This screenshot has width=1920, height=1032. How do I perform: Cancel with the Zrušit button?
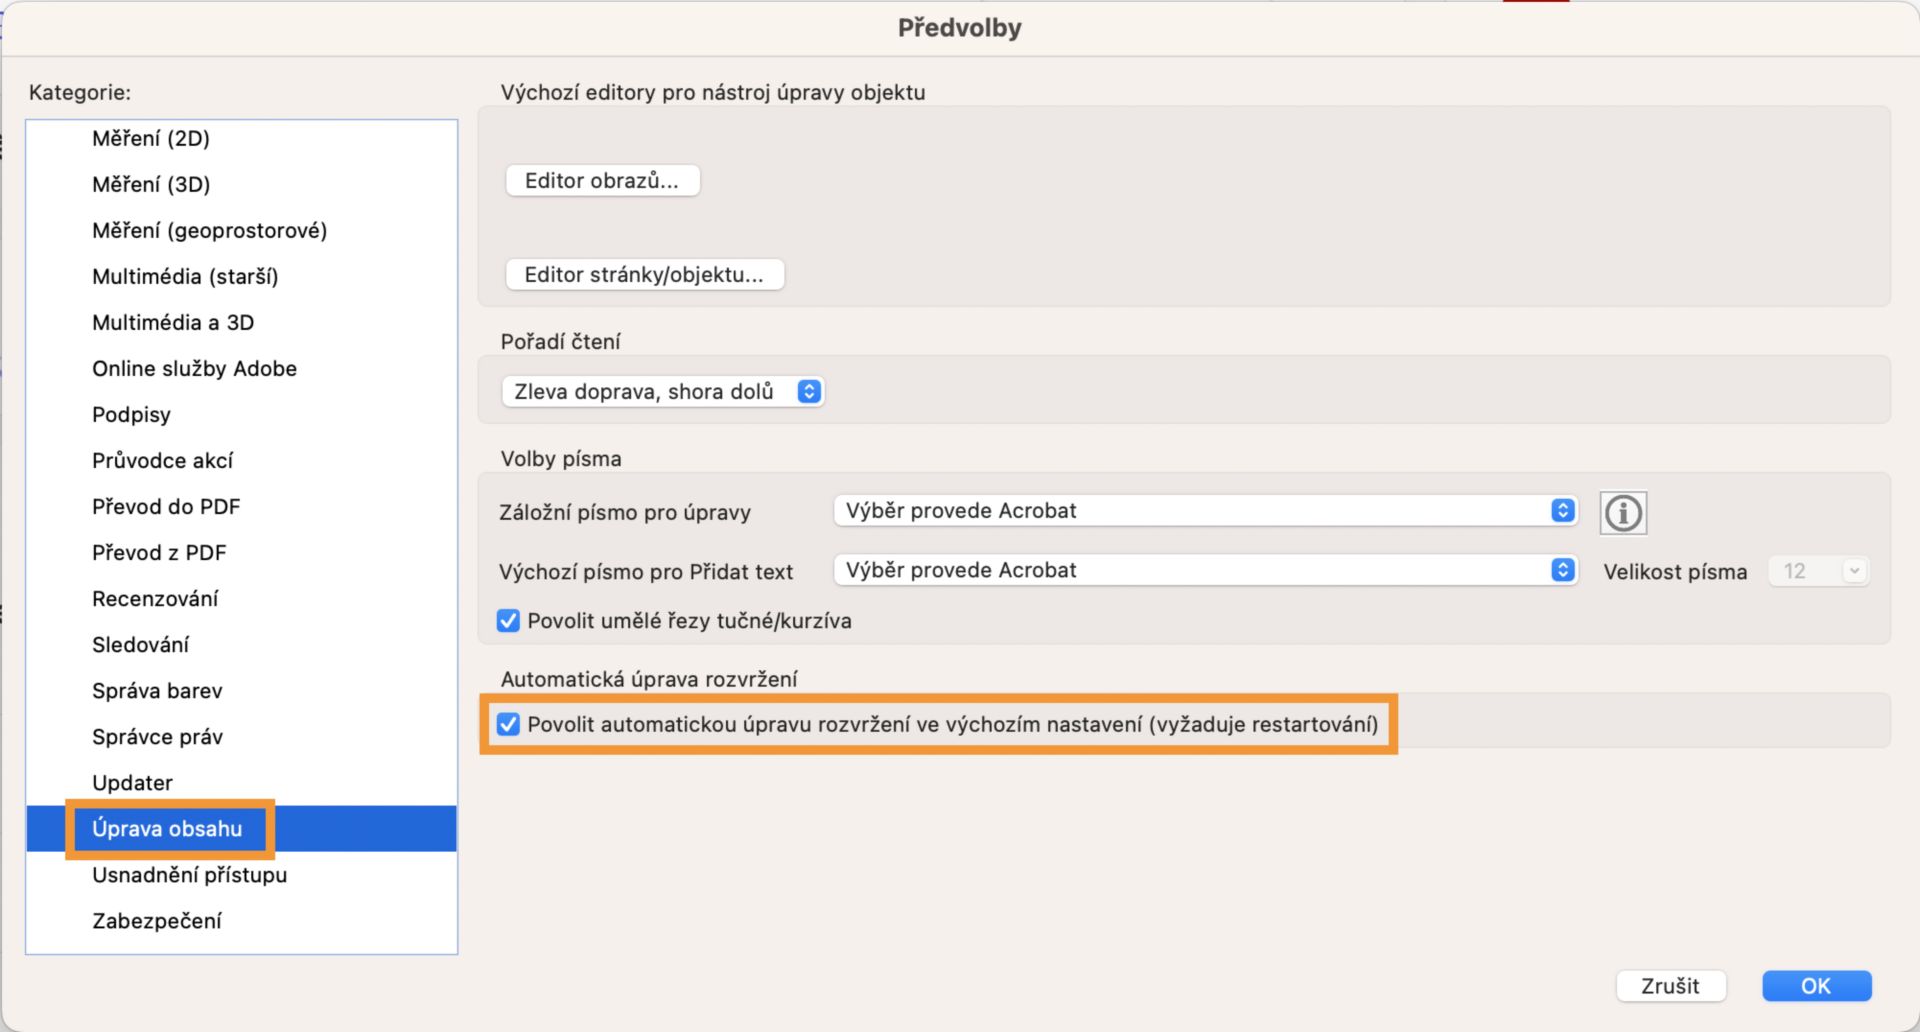(1670, 986)
